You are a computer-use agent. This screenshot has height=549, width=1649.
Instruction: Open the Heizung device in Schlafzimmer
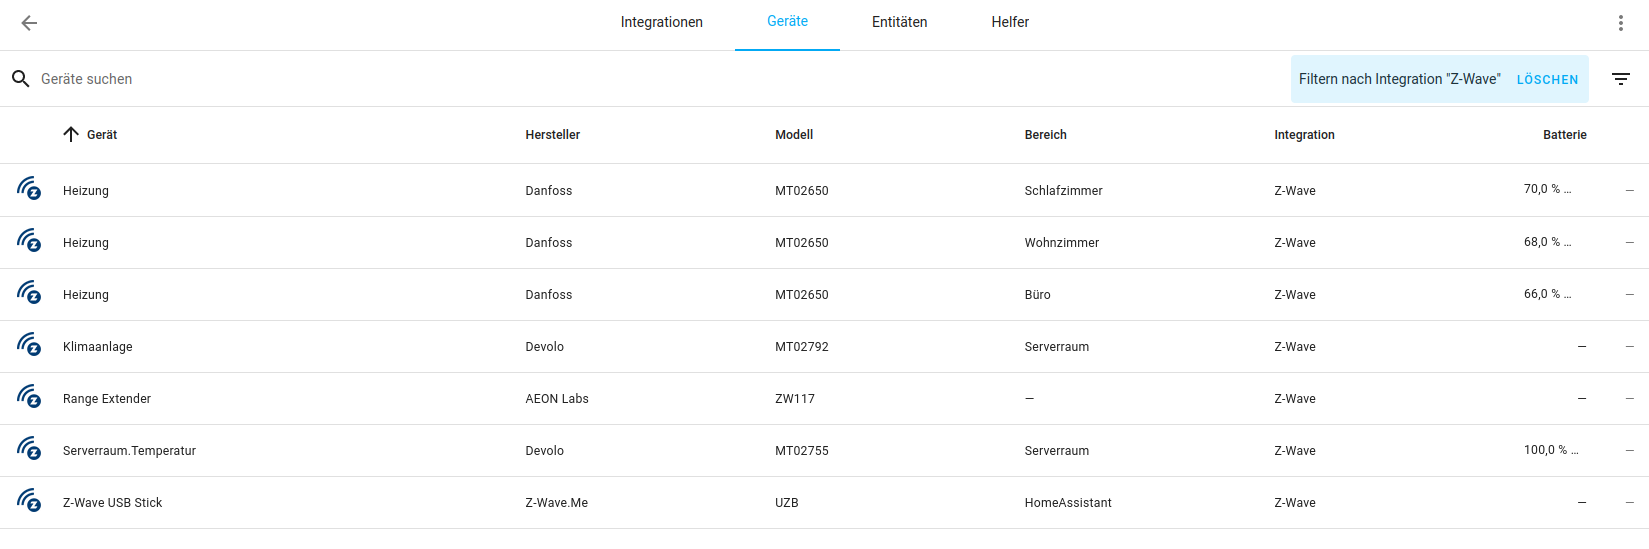[x=86, y=191]
